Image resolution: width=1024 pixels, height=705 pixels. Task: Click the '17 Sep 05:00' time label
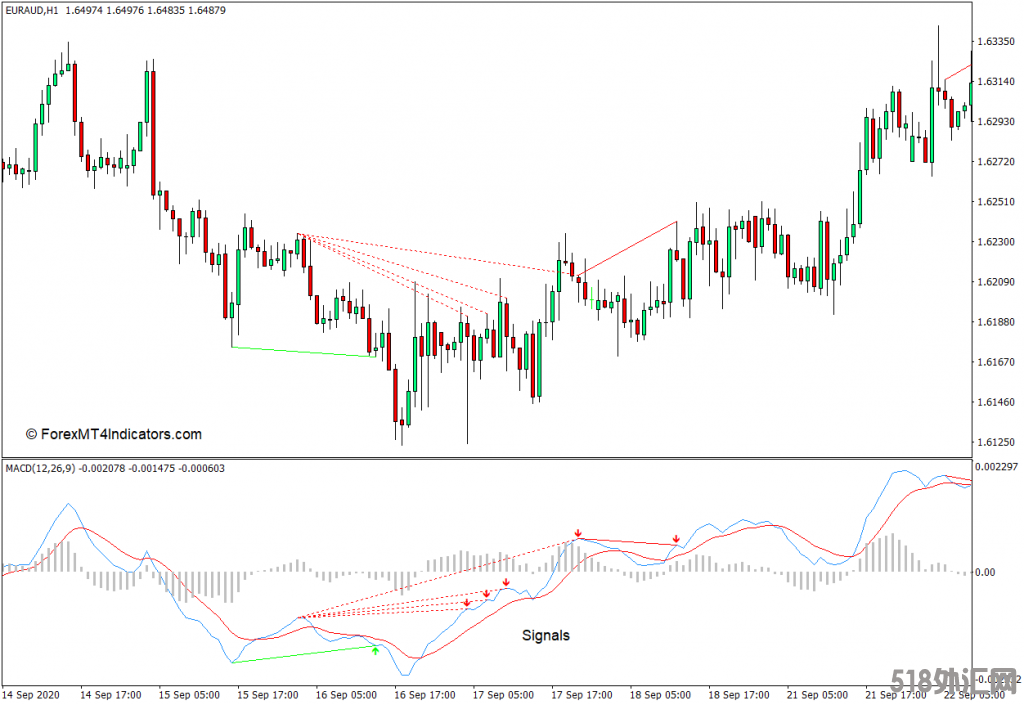pos(503,695)
